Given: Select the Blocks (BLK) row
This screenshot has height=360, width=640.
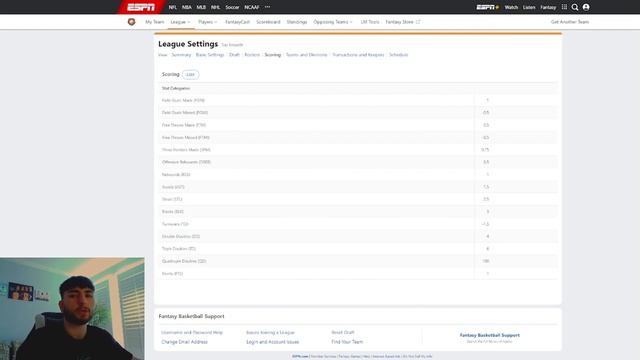Looking at the screenshot, I should 358,211.
